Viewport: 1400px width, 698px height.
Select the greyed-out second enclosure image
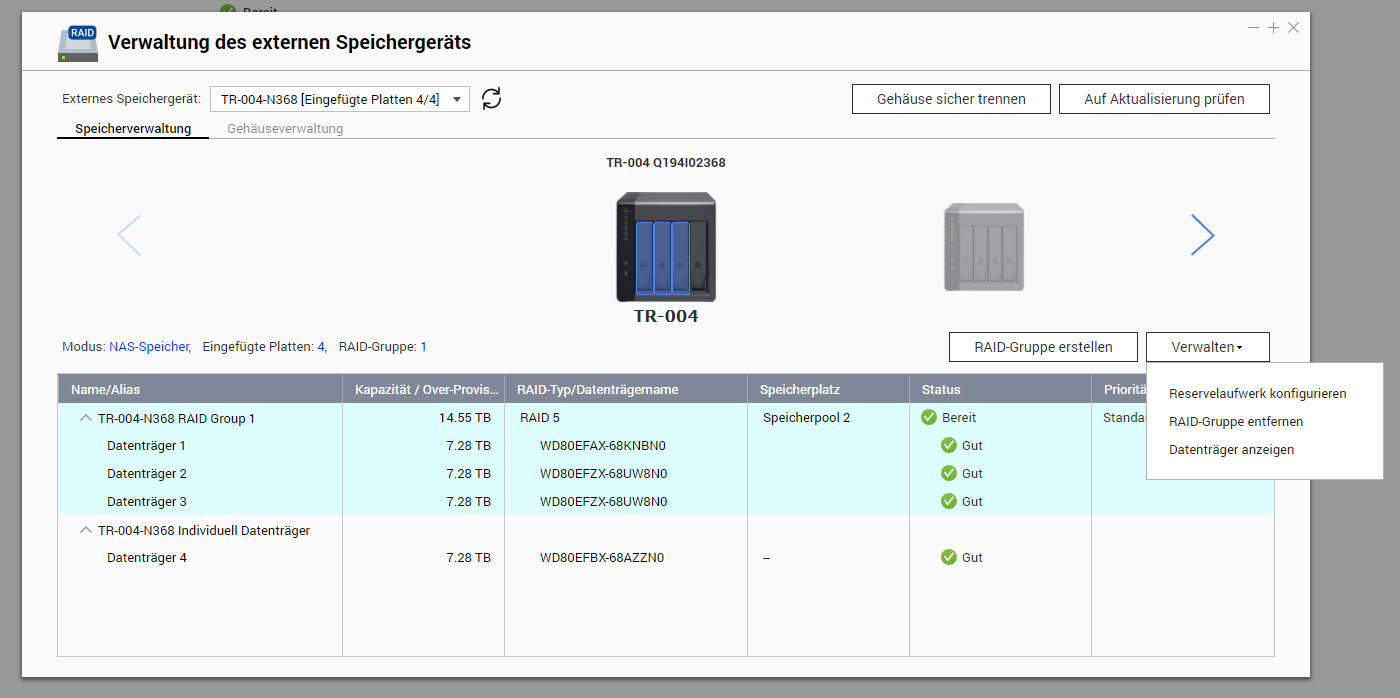point(984,247)
